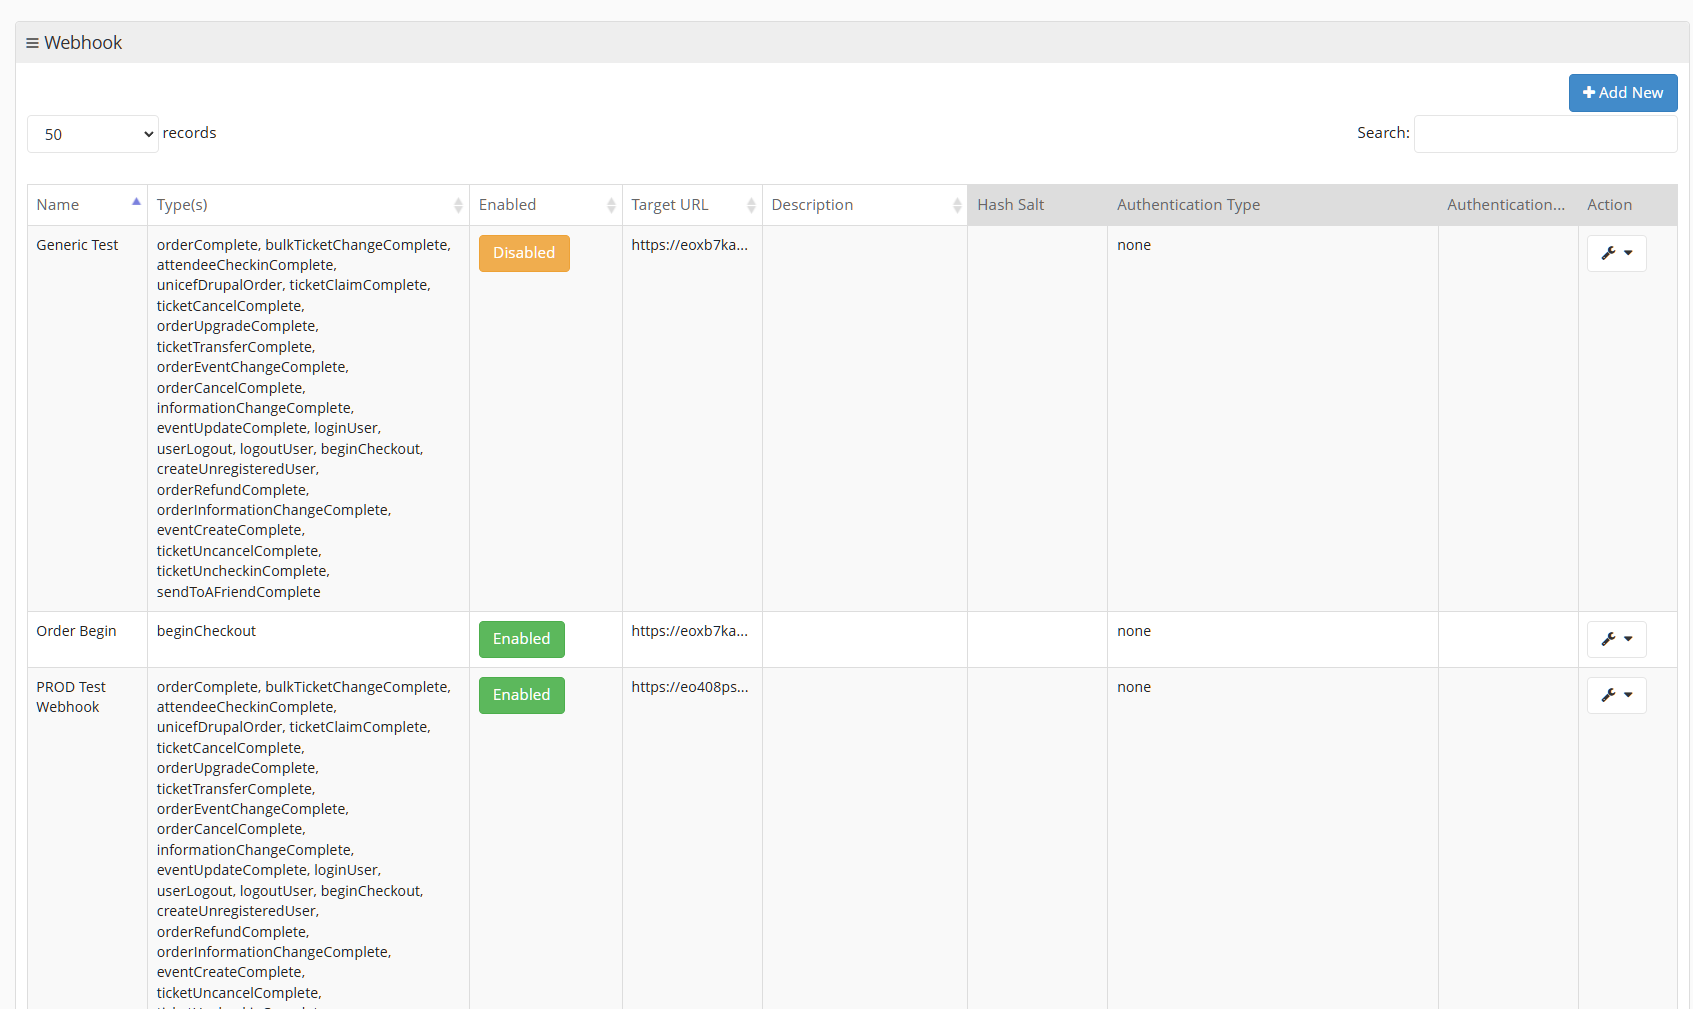Click PROD Test target URL https://eo408ps...
The image size is (1693, 1009).
click(689, 687)
